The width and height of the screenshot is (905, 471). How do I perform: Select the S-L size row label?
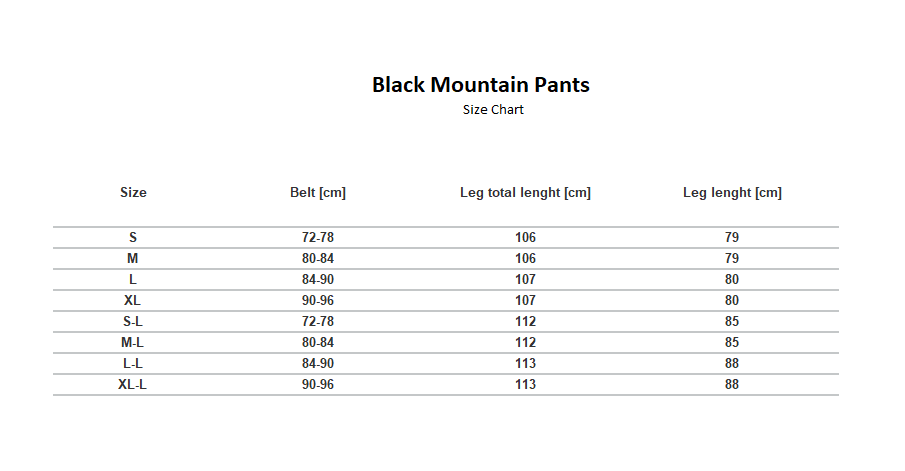point(133,322)
